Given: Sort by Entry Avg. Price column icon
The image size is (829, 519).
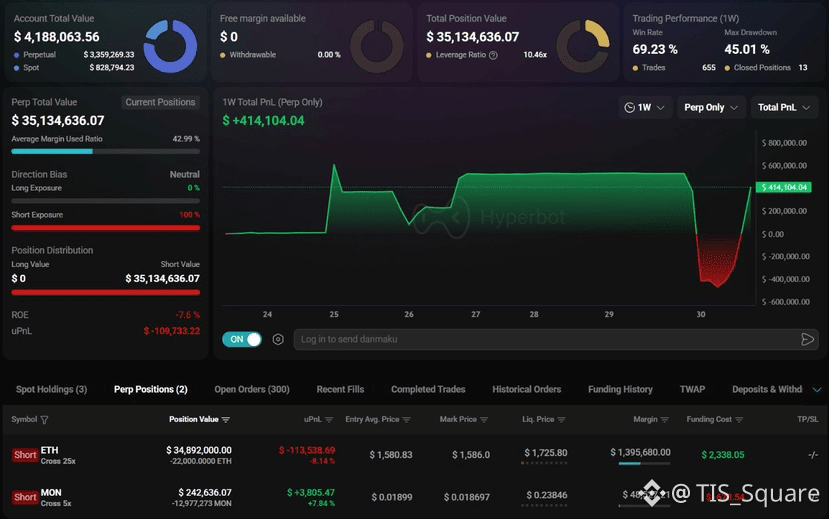Looking at the screenshot, I should pyautogui.click(x=407, y=420).
